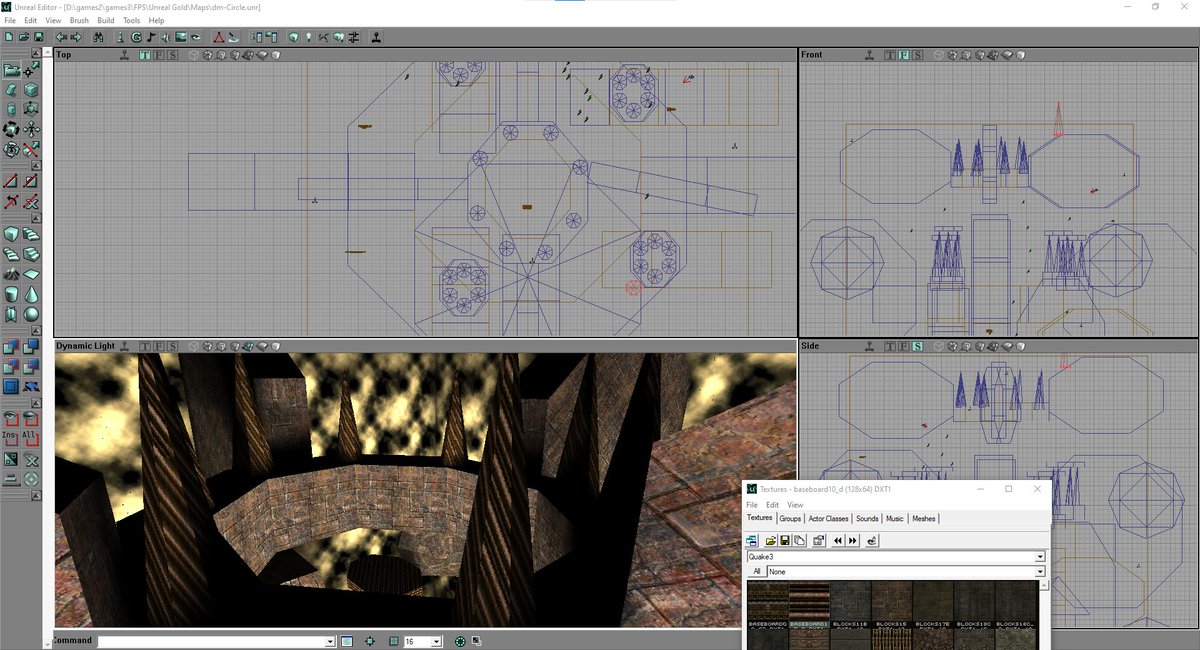Build a Sheet brush from toolbox
Screen dimensions: 1200x650
click(32, 273)
